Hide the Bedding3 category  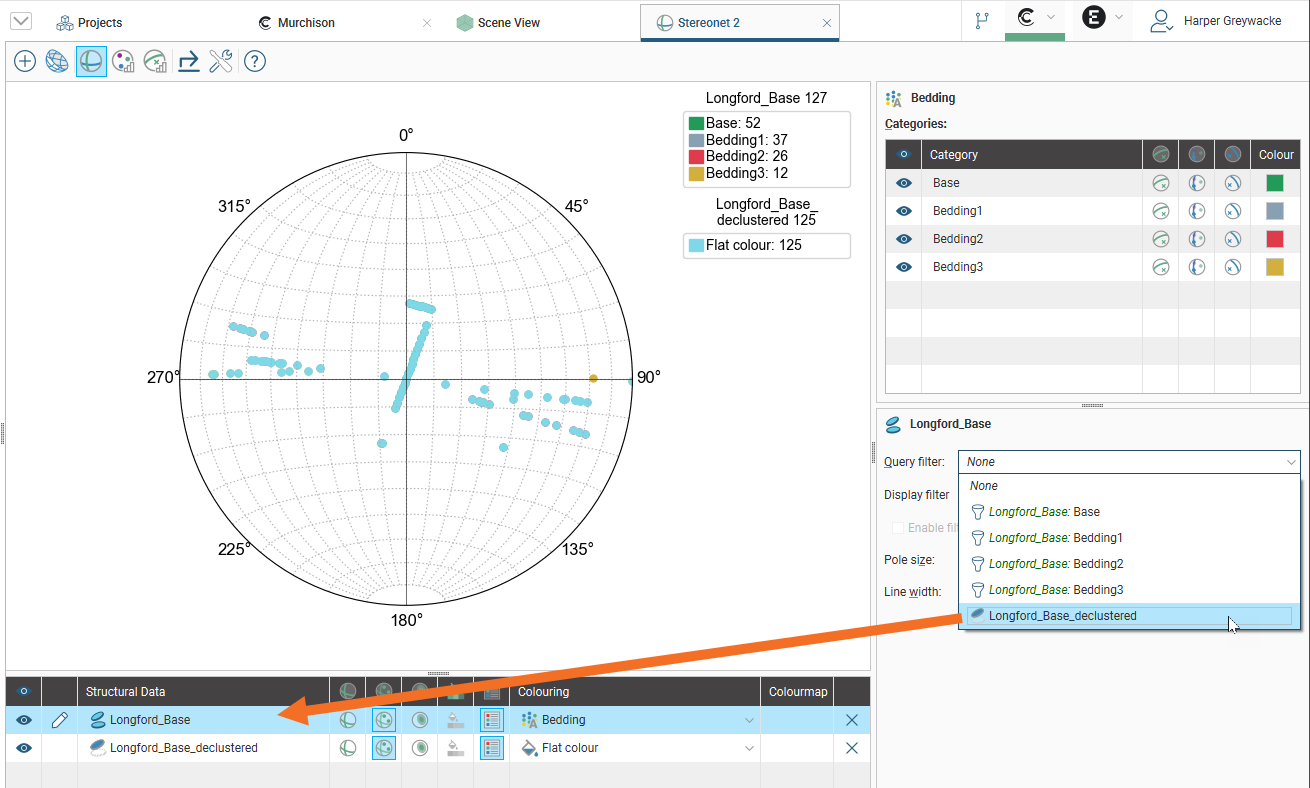(x=904, y=267)
